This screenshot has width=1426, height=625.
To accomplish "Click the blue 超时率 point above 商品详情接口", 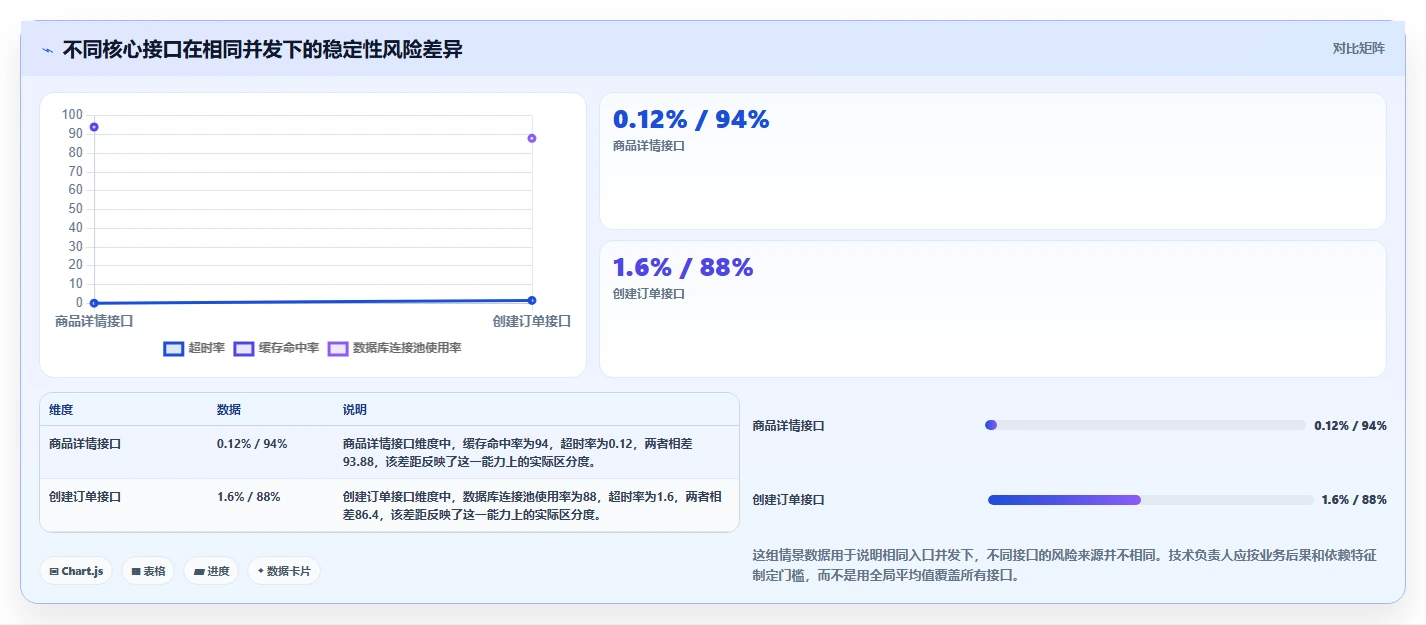I will point(94,303).
